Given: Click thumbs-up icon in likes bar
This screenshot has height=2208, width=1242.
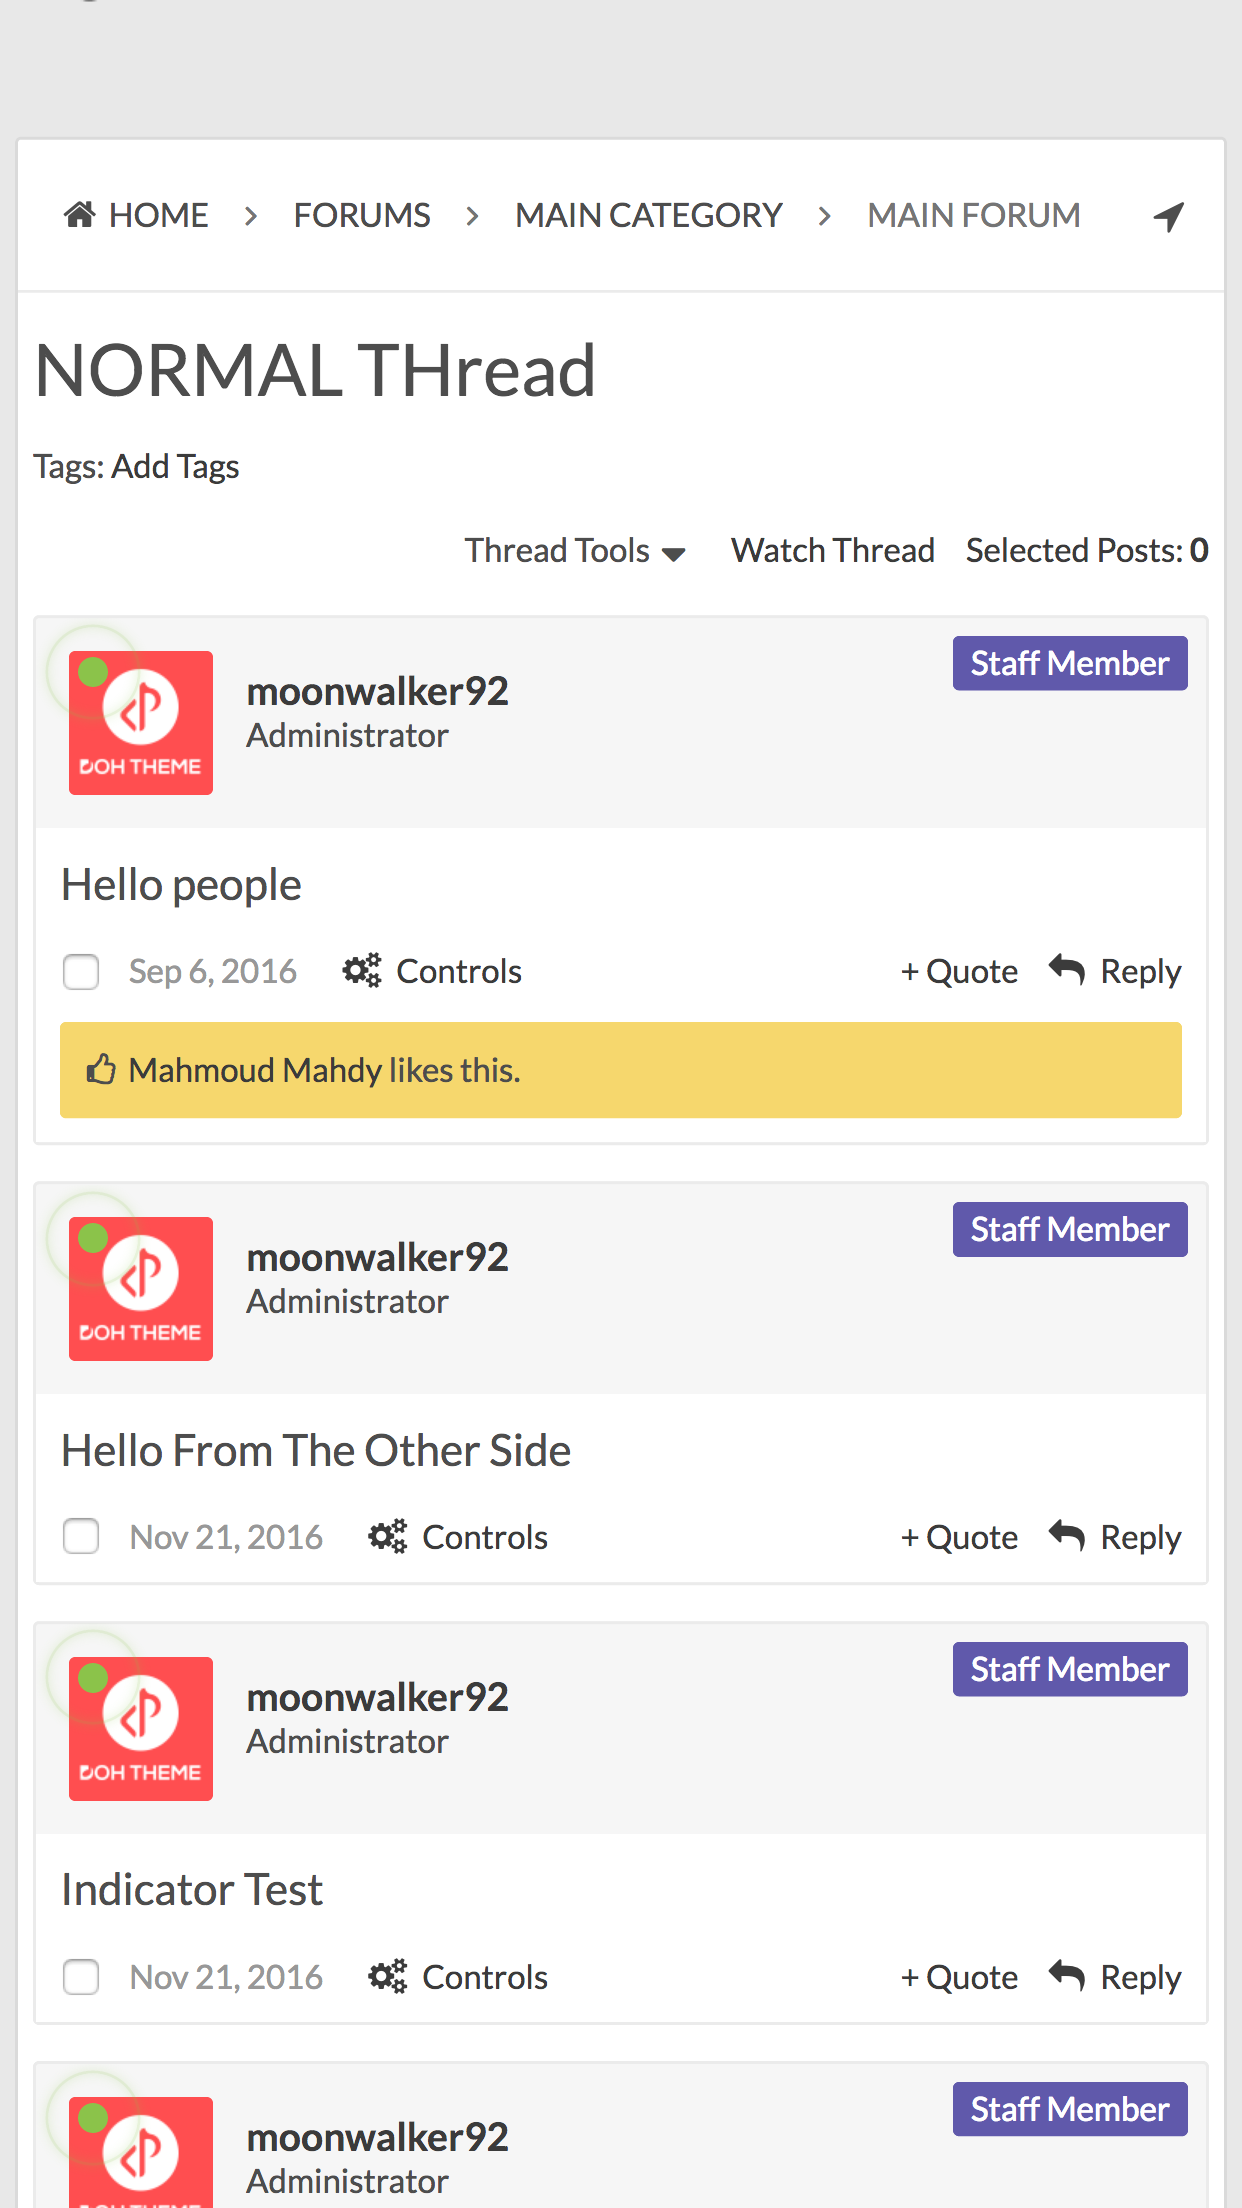Looking at the screenshot, I should click(101, 1069).
